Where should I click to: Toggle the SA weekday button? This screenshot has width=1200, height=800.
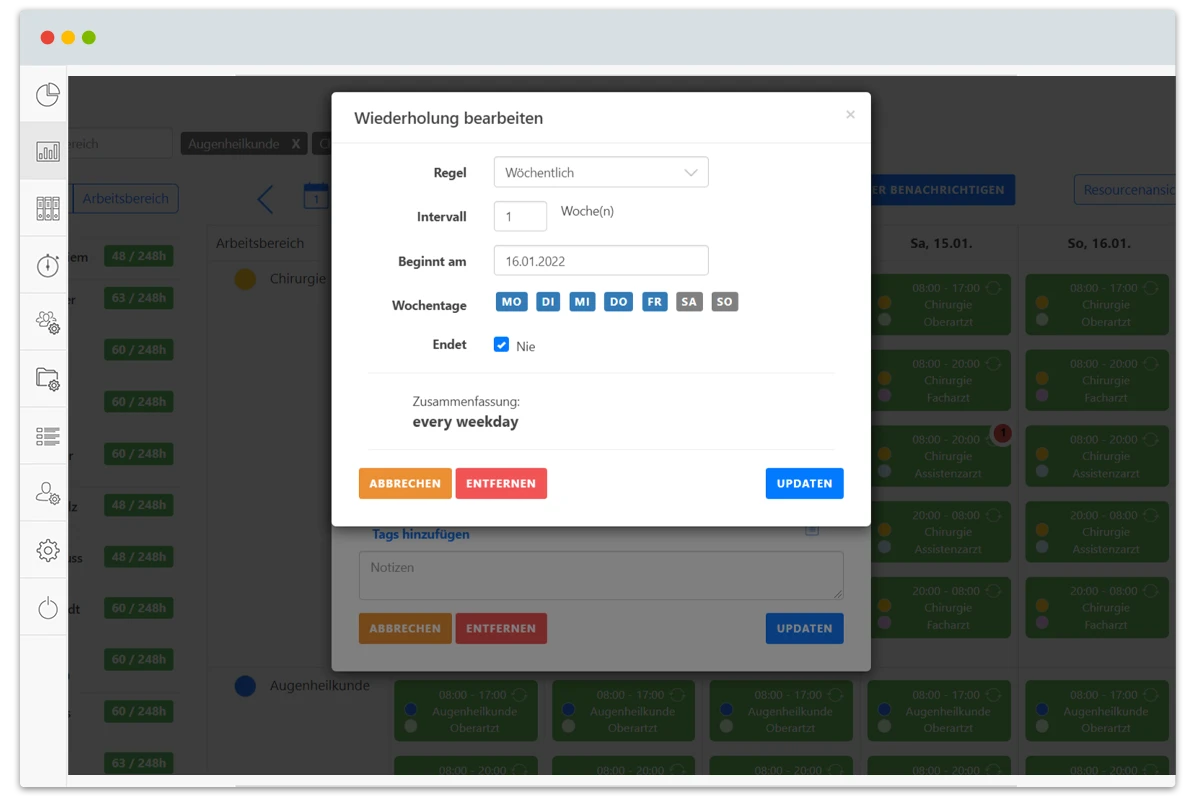pyautogui.click(x=689, y=302)
